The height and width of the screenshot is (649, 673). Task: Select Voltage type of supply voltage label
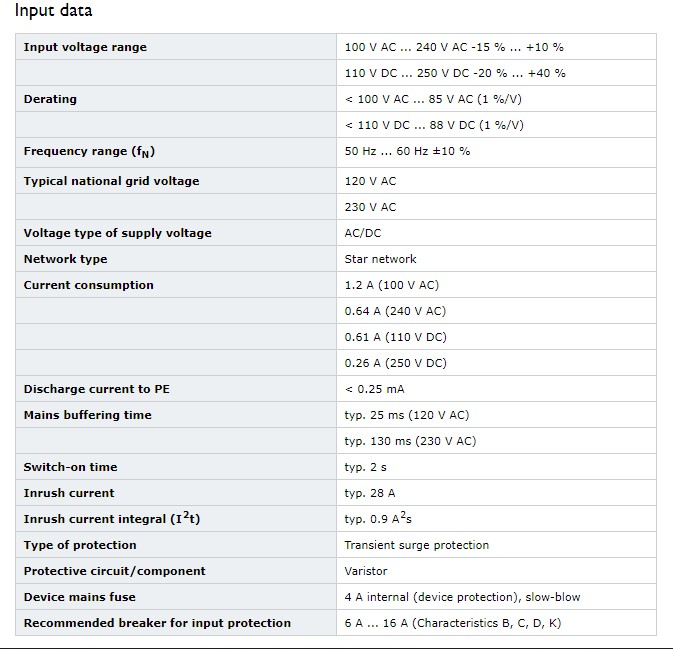pos(117,233)
